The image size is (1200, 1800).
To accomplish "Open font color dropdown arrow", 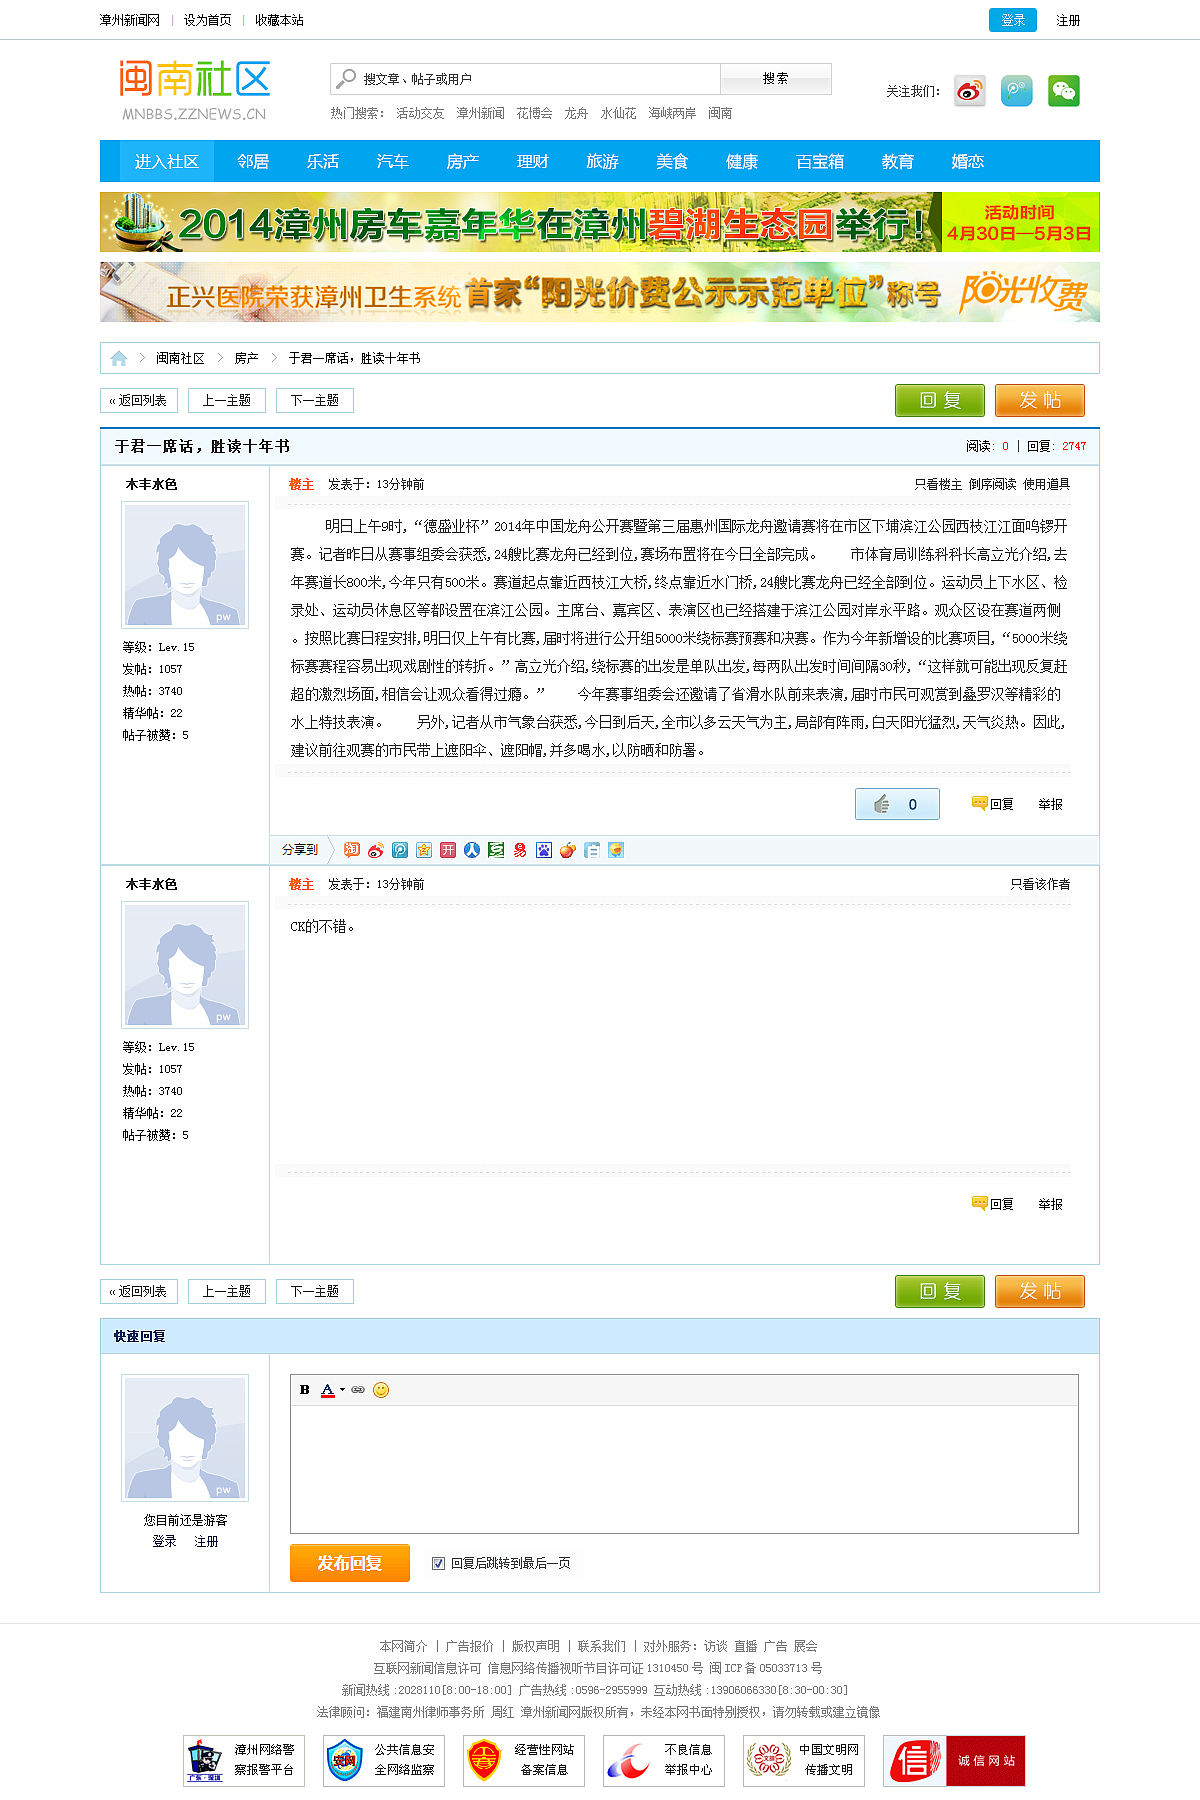I will coord(342,1390).
